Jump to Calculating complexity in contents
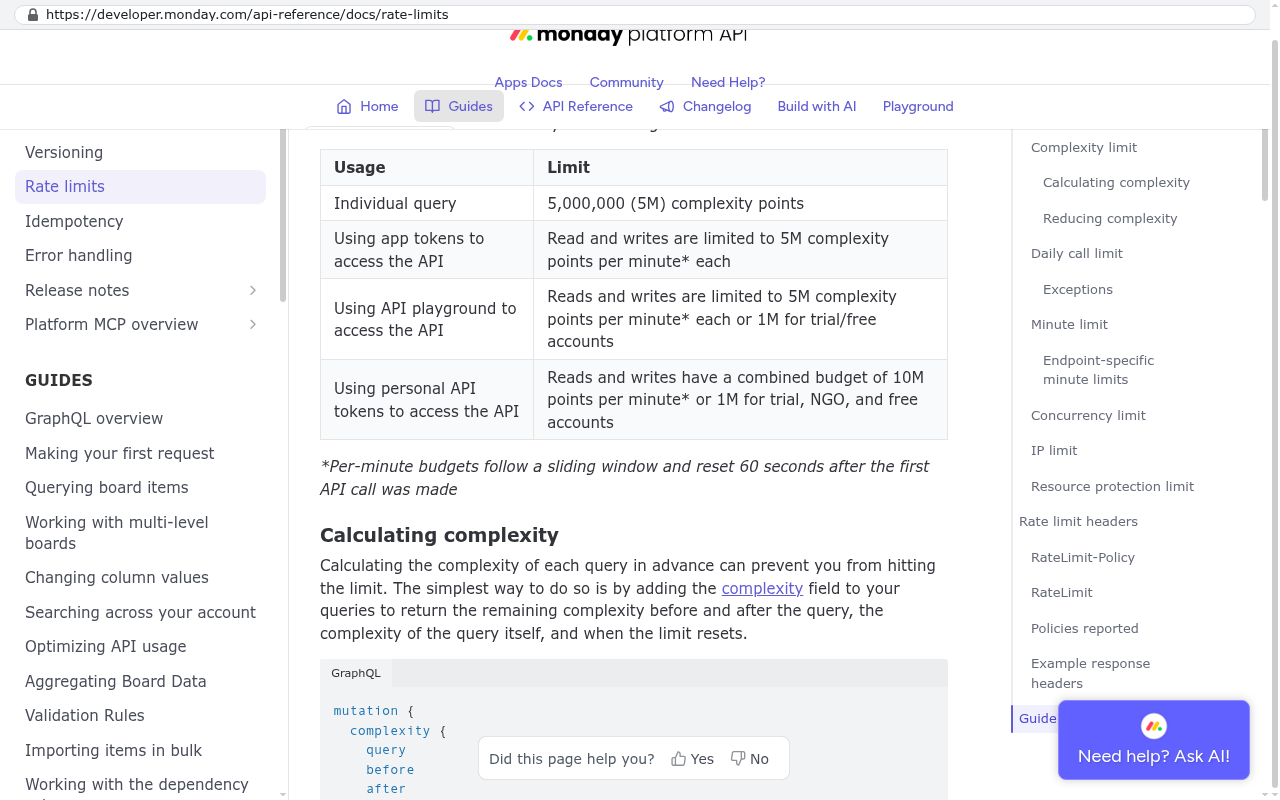The height and width of the screenshot is (800, 1280). [x=1116, y=182]
